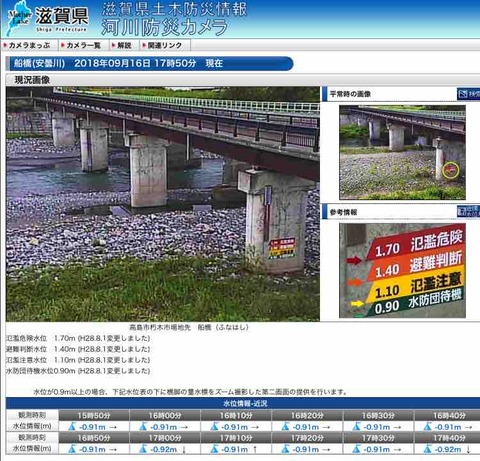Viewport: 480px width, 461px height.
Task: Click the water level icon for 17時10分
Action: pos(214,449)
